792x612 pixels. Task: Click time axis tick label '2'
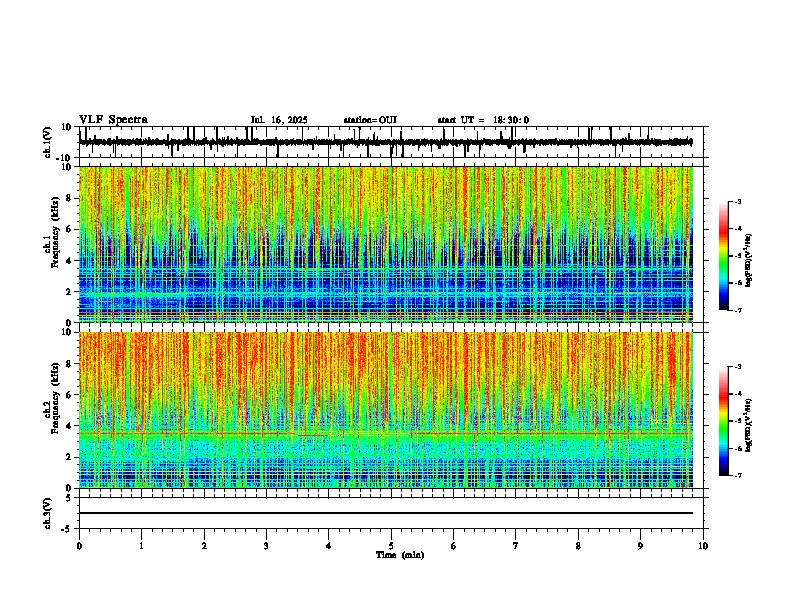[204, 546]
